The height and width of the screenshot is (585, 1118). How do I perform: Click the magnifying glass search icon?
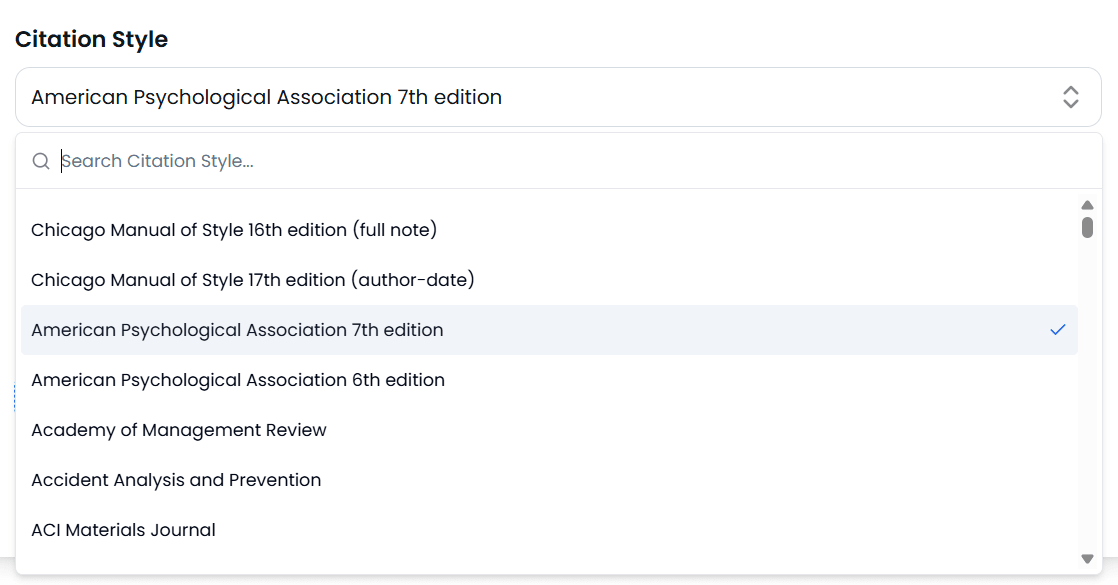[x=41, y=161]
